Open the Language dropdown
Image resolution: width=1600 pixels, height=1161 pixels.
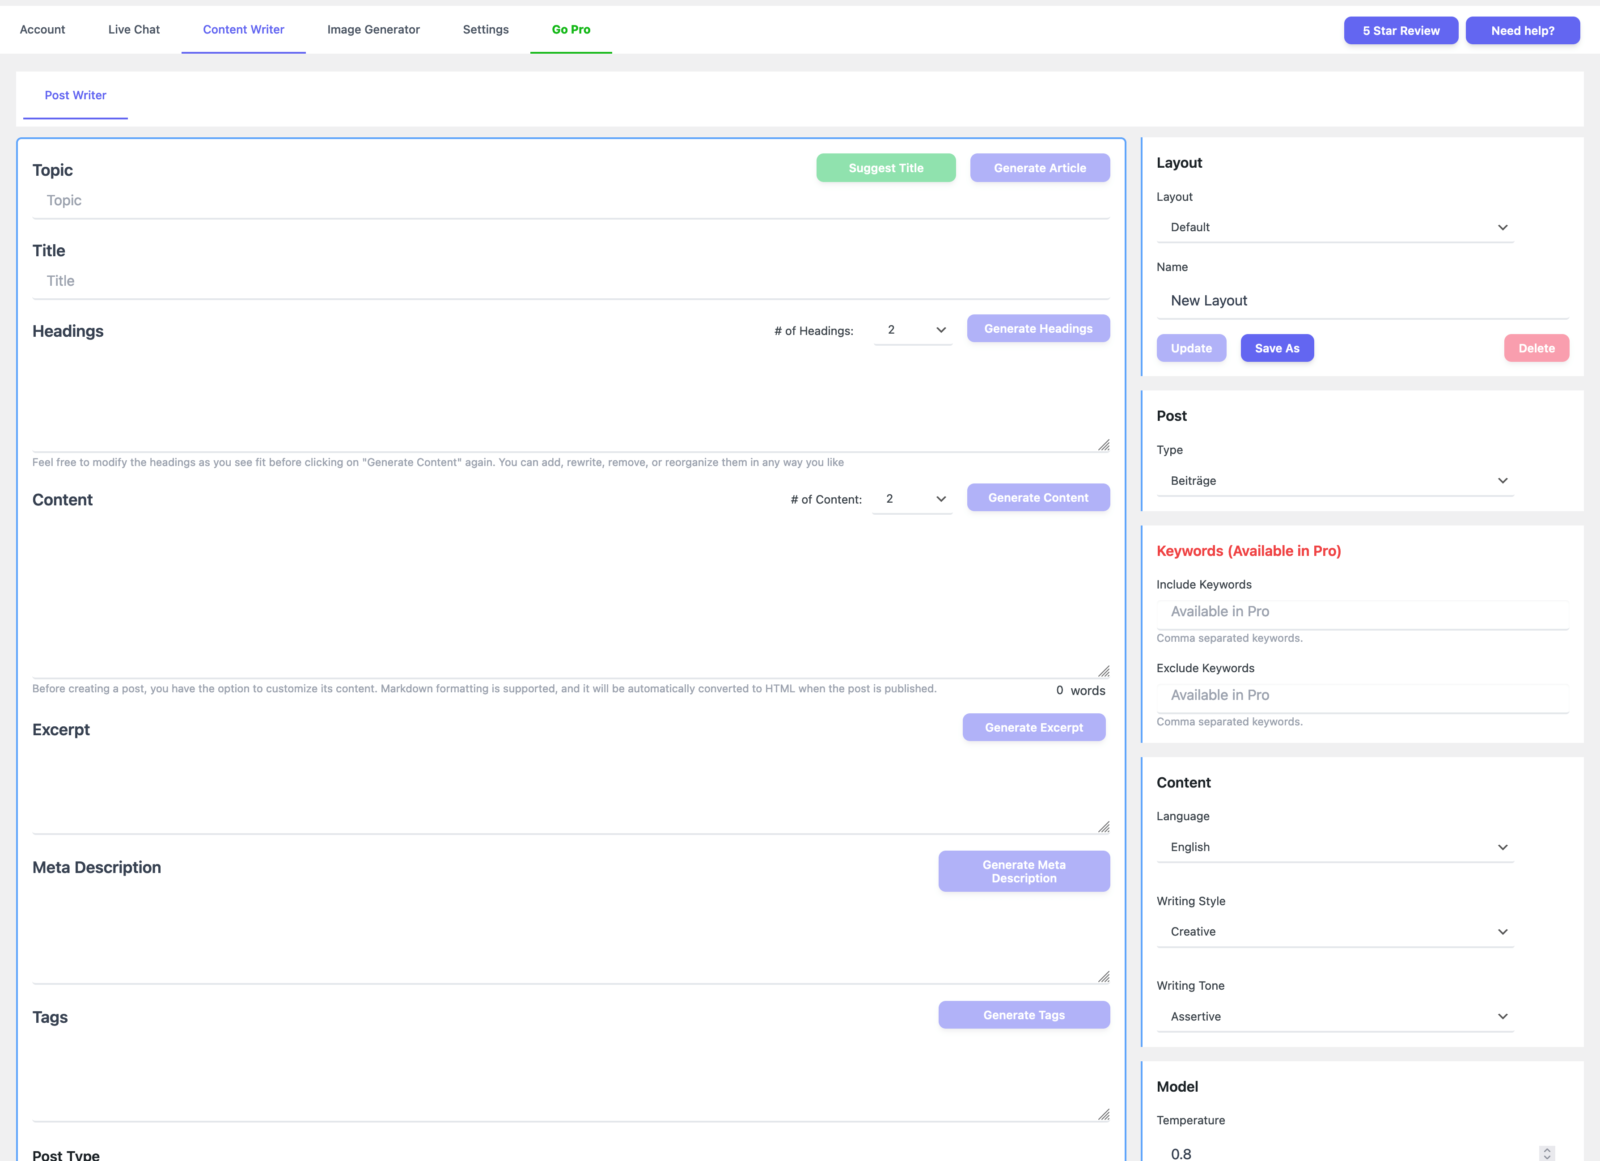[1334, 847]
